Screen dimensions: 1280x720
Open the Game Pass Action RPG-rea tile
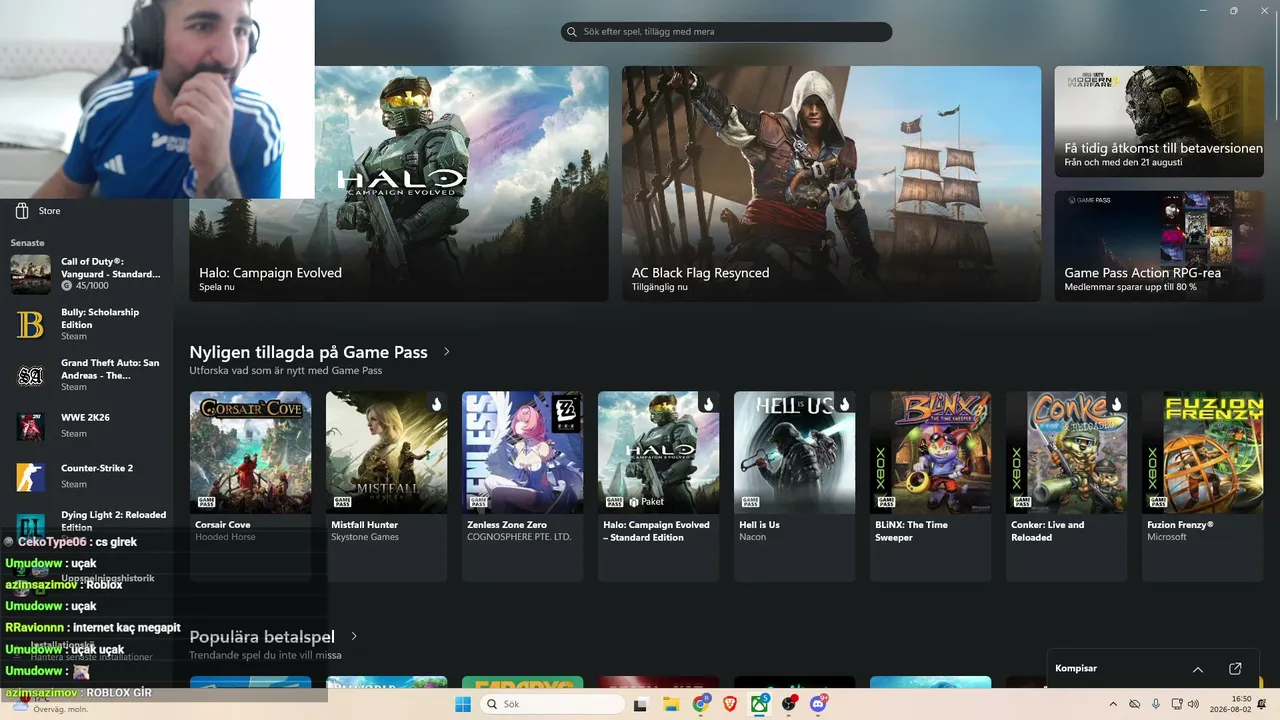[x=1159, y=246]
